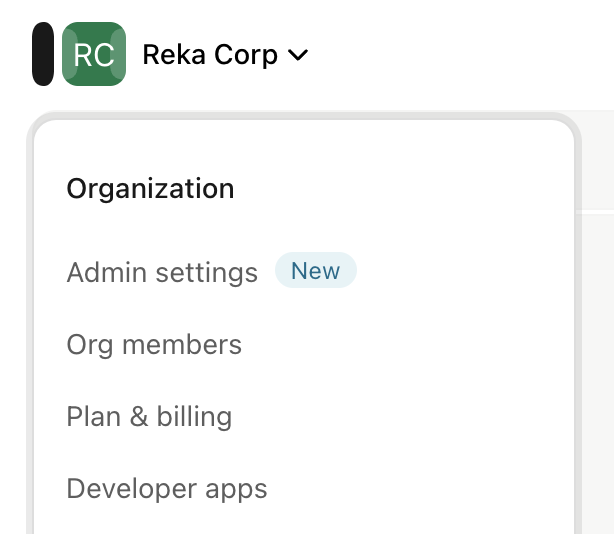Click the light blue New pill tag

316,270
